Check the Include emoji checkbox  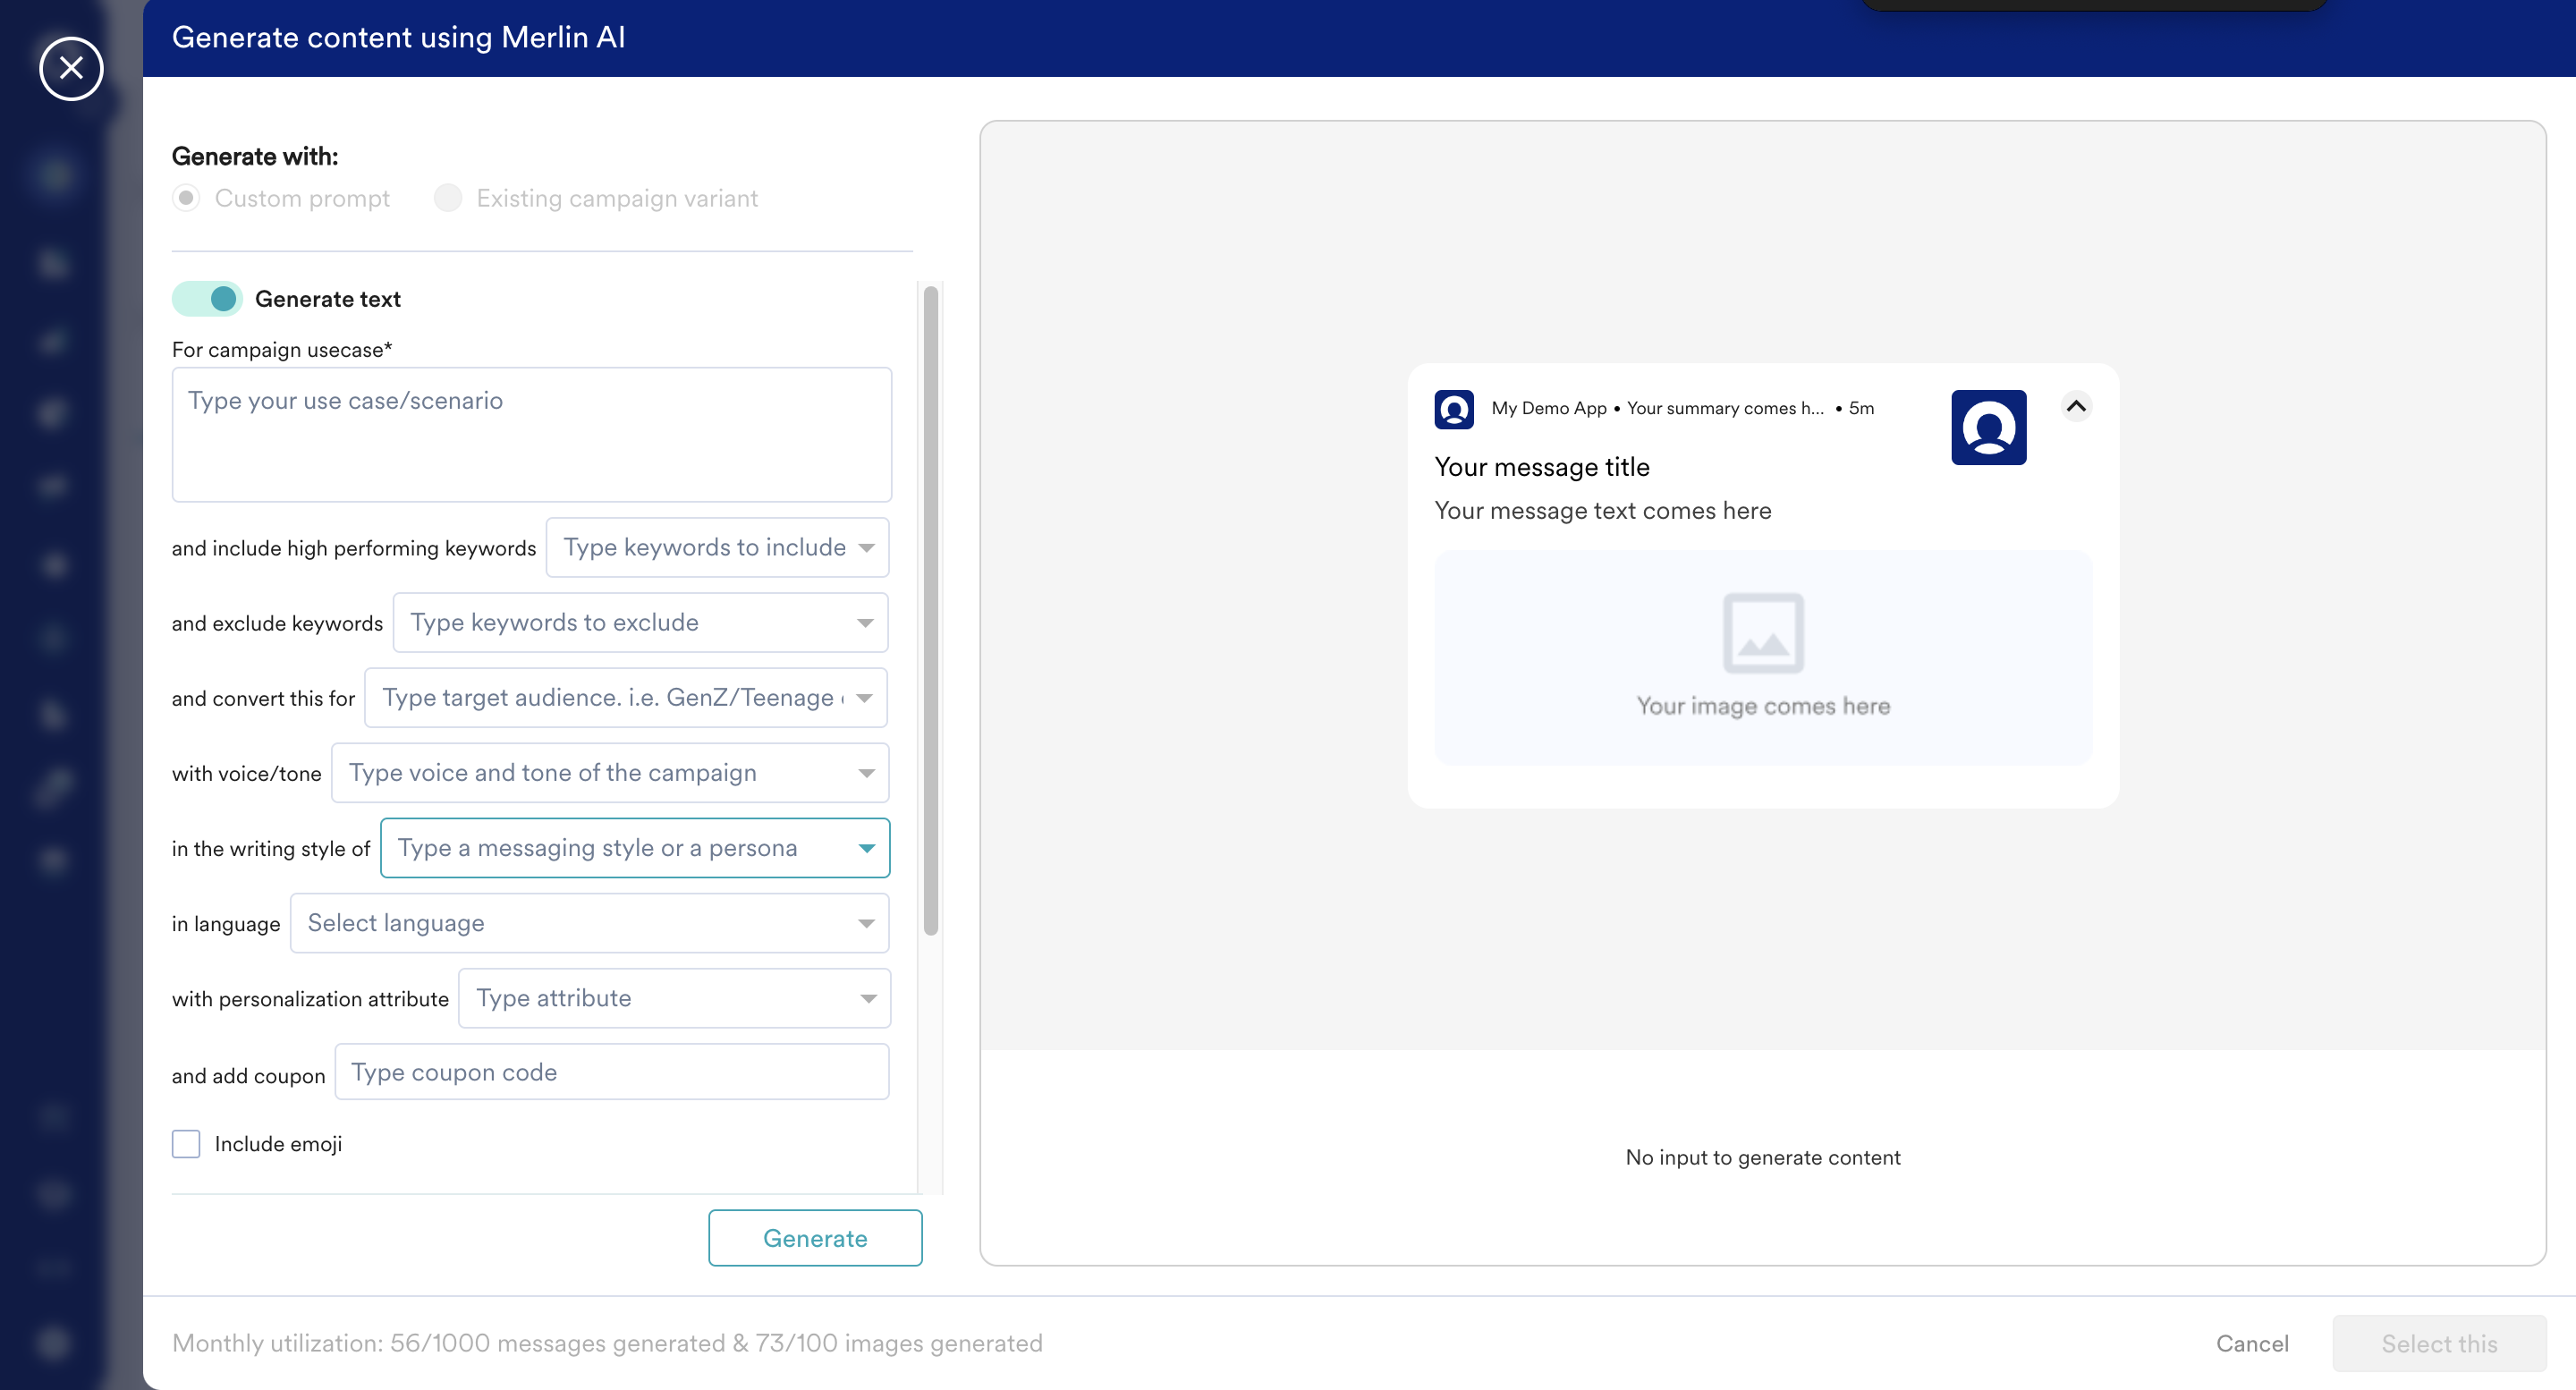[x=186, y=1143]
